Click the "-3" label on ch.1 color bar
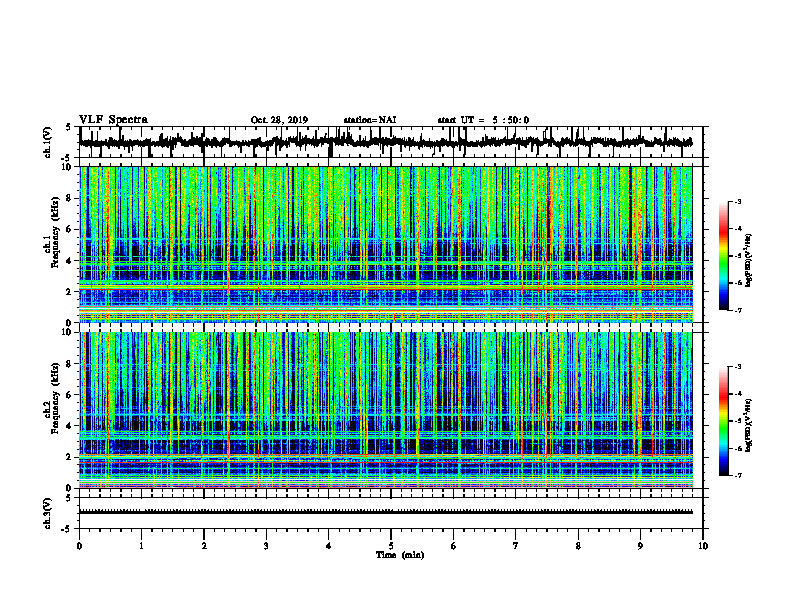Viewport: 792px width, 612px height. (x=737, y=201)
